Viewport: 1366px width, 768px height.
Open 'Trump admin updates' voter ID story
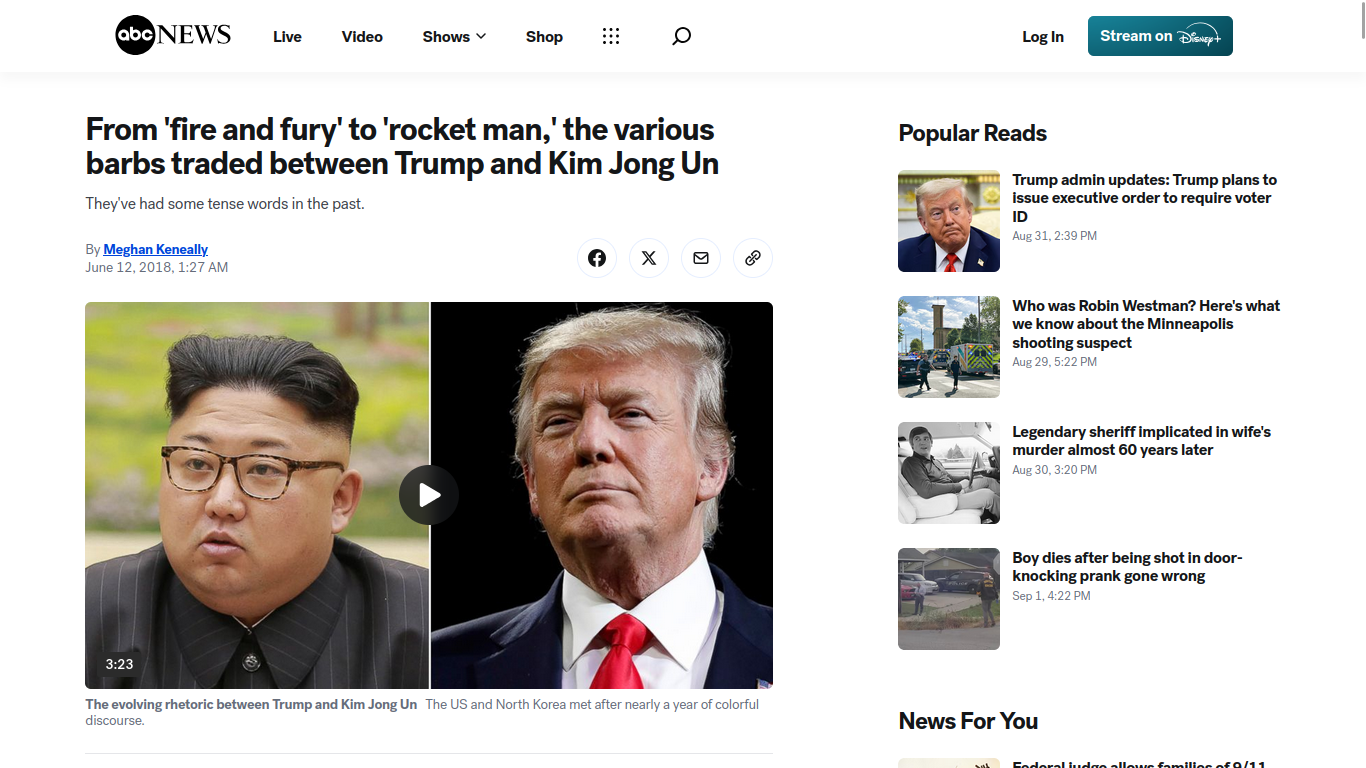click(1144, 198)
